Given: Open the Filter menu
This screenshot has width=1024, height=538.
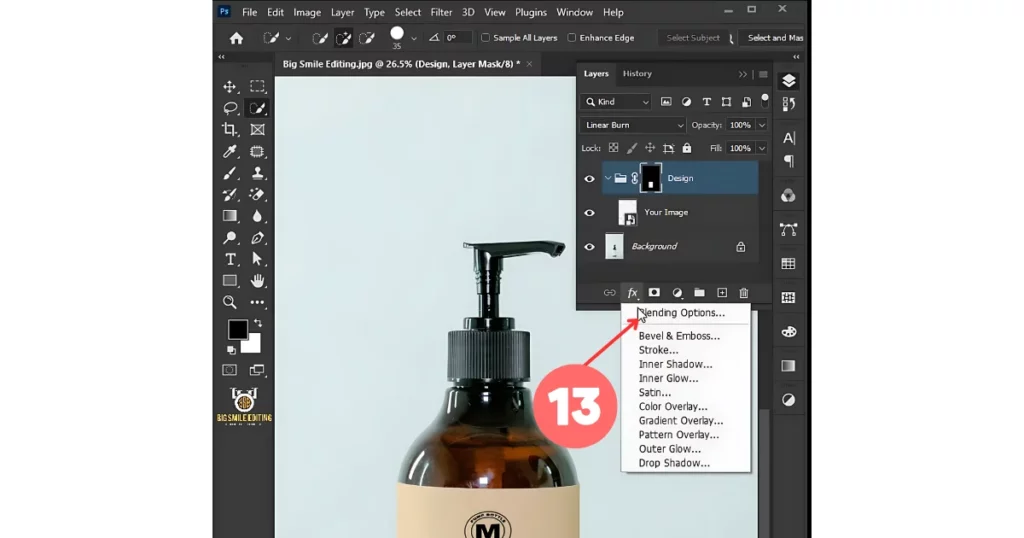Looking at the screenshot, I should tap(441, 12).
